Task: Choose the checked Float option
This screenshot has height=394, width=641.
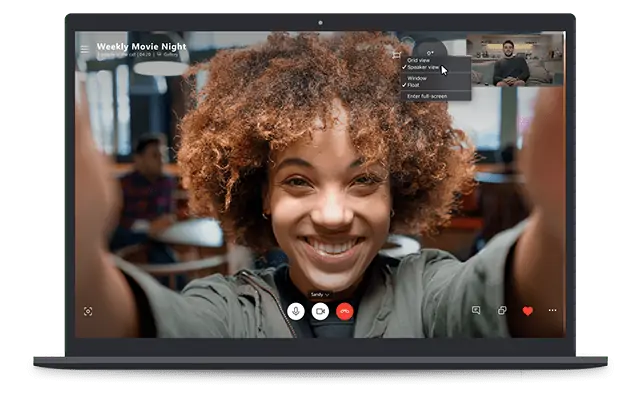Action: 435,85
